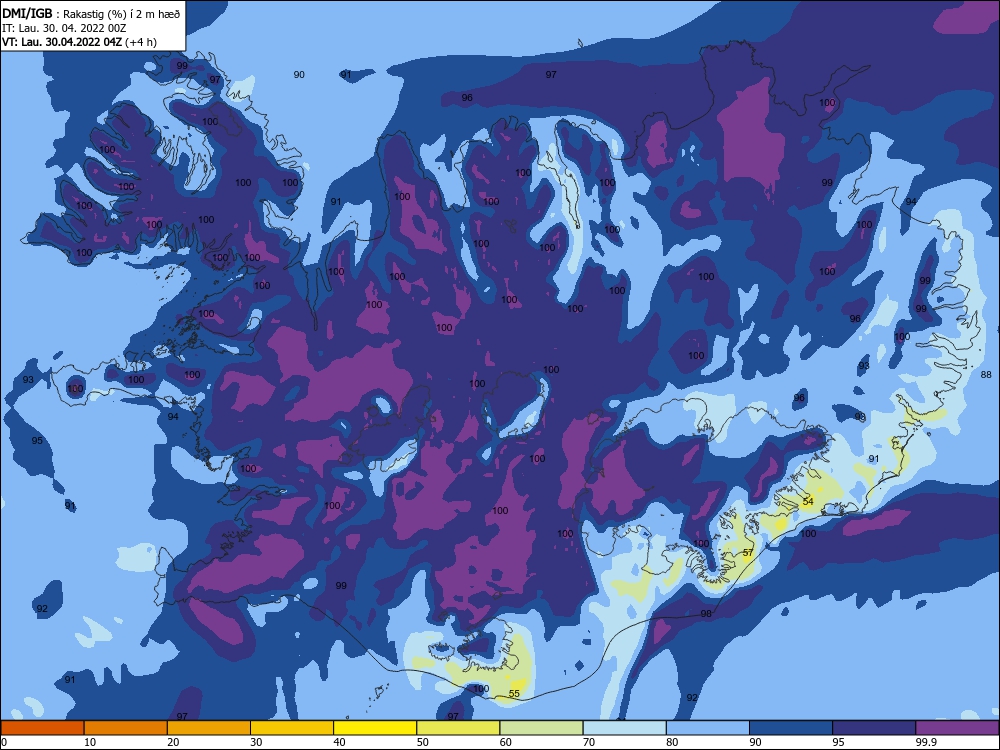Click the 'VT: Lau. 30.04.2022 04Z (+4 h)' line
This screenshot has width=1000, height=750.
point(79,42)
